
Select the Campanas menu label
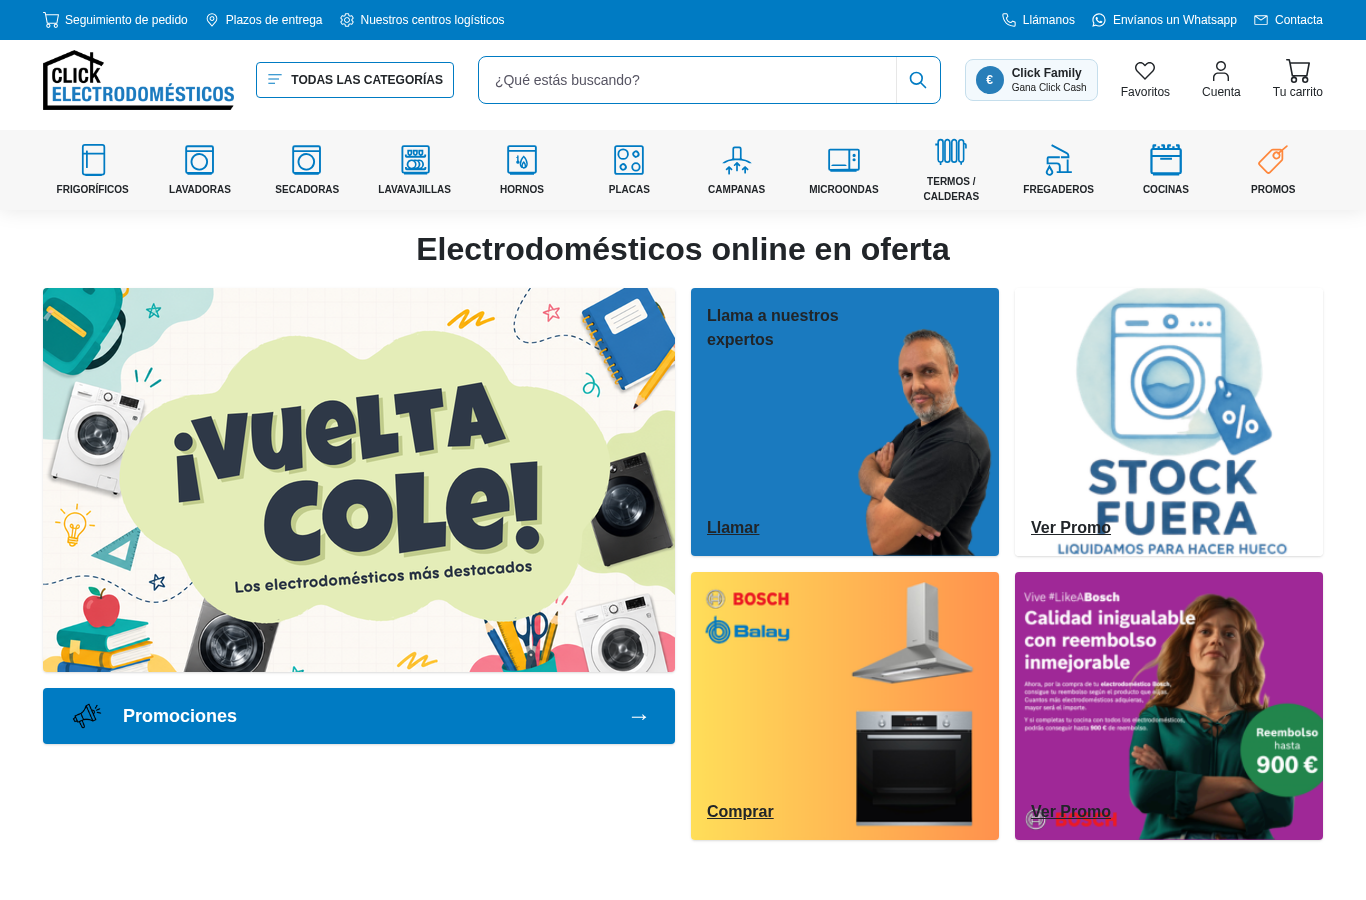(737, 189)
